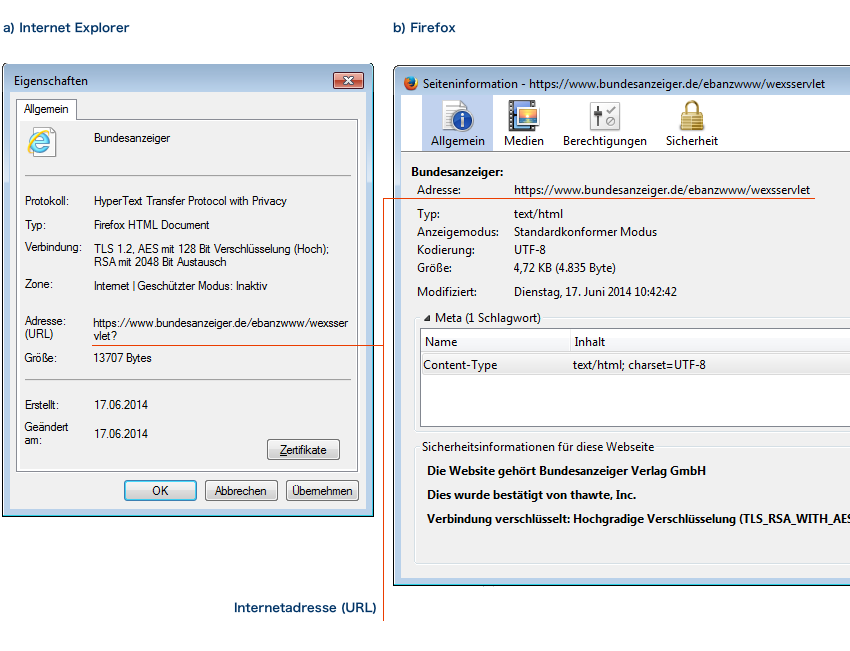
Task: Click the 'Bundesanzeiger' title in the Eigenschaften dialog
Action: tap(132, 138)
